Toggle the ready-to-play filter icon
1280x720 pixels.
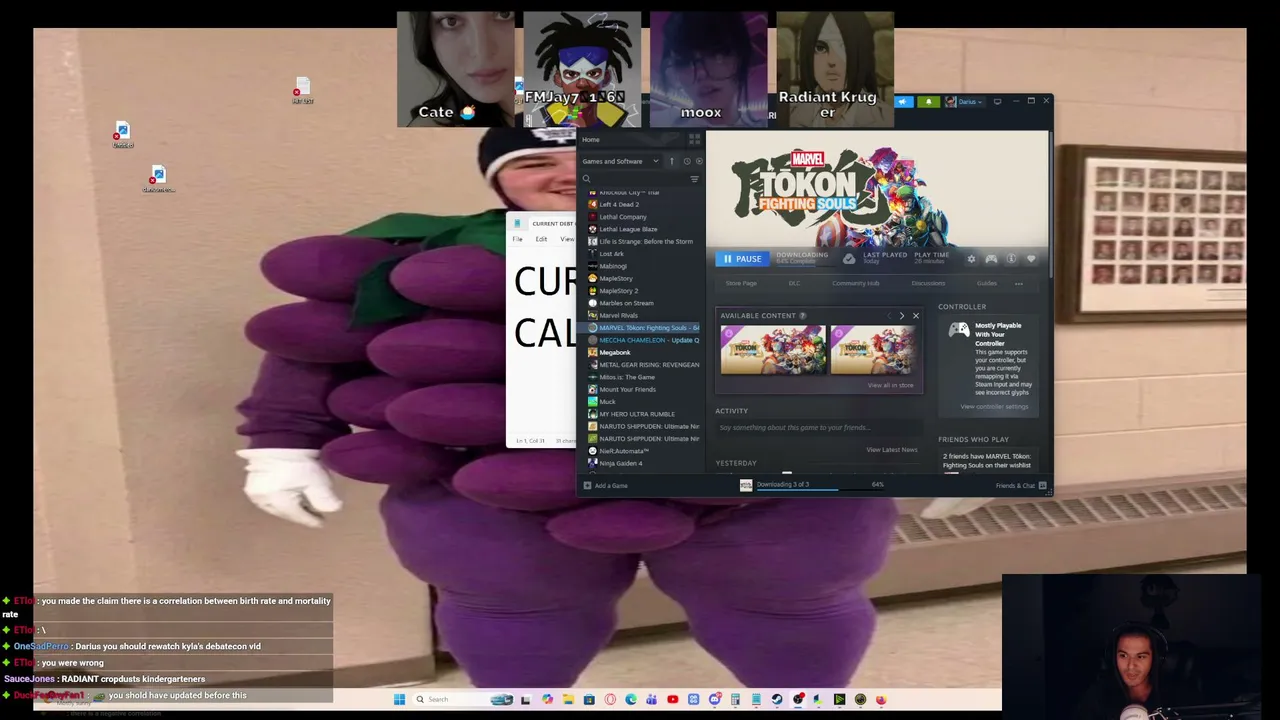[698, 161]
